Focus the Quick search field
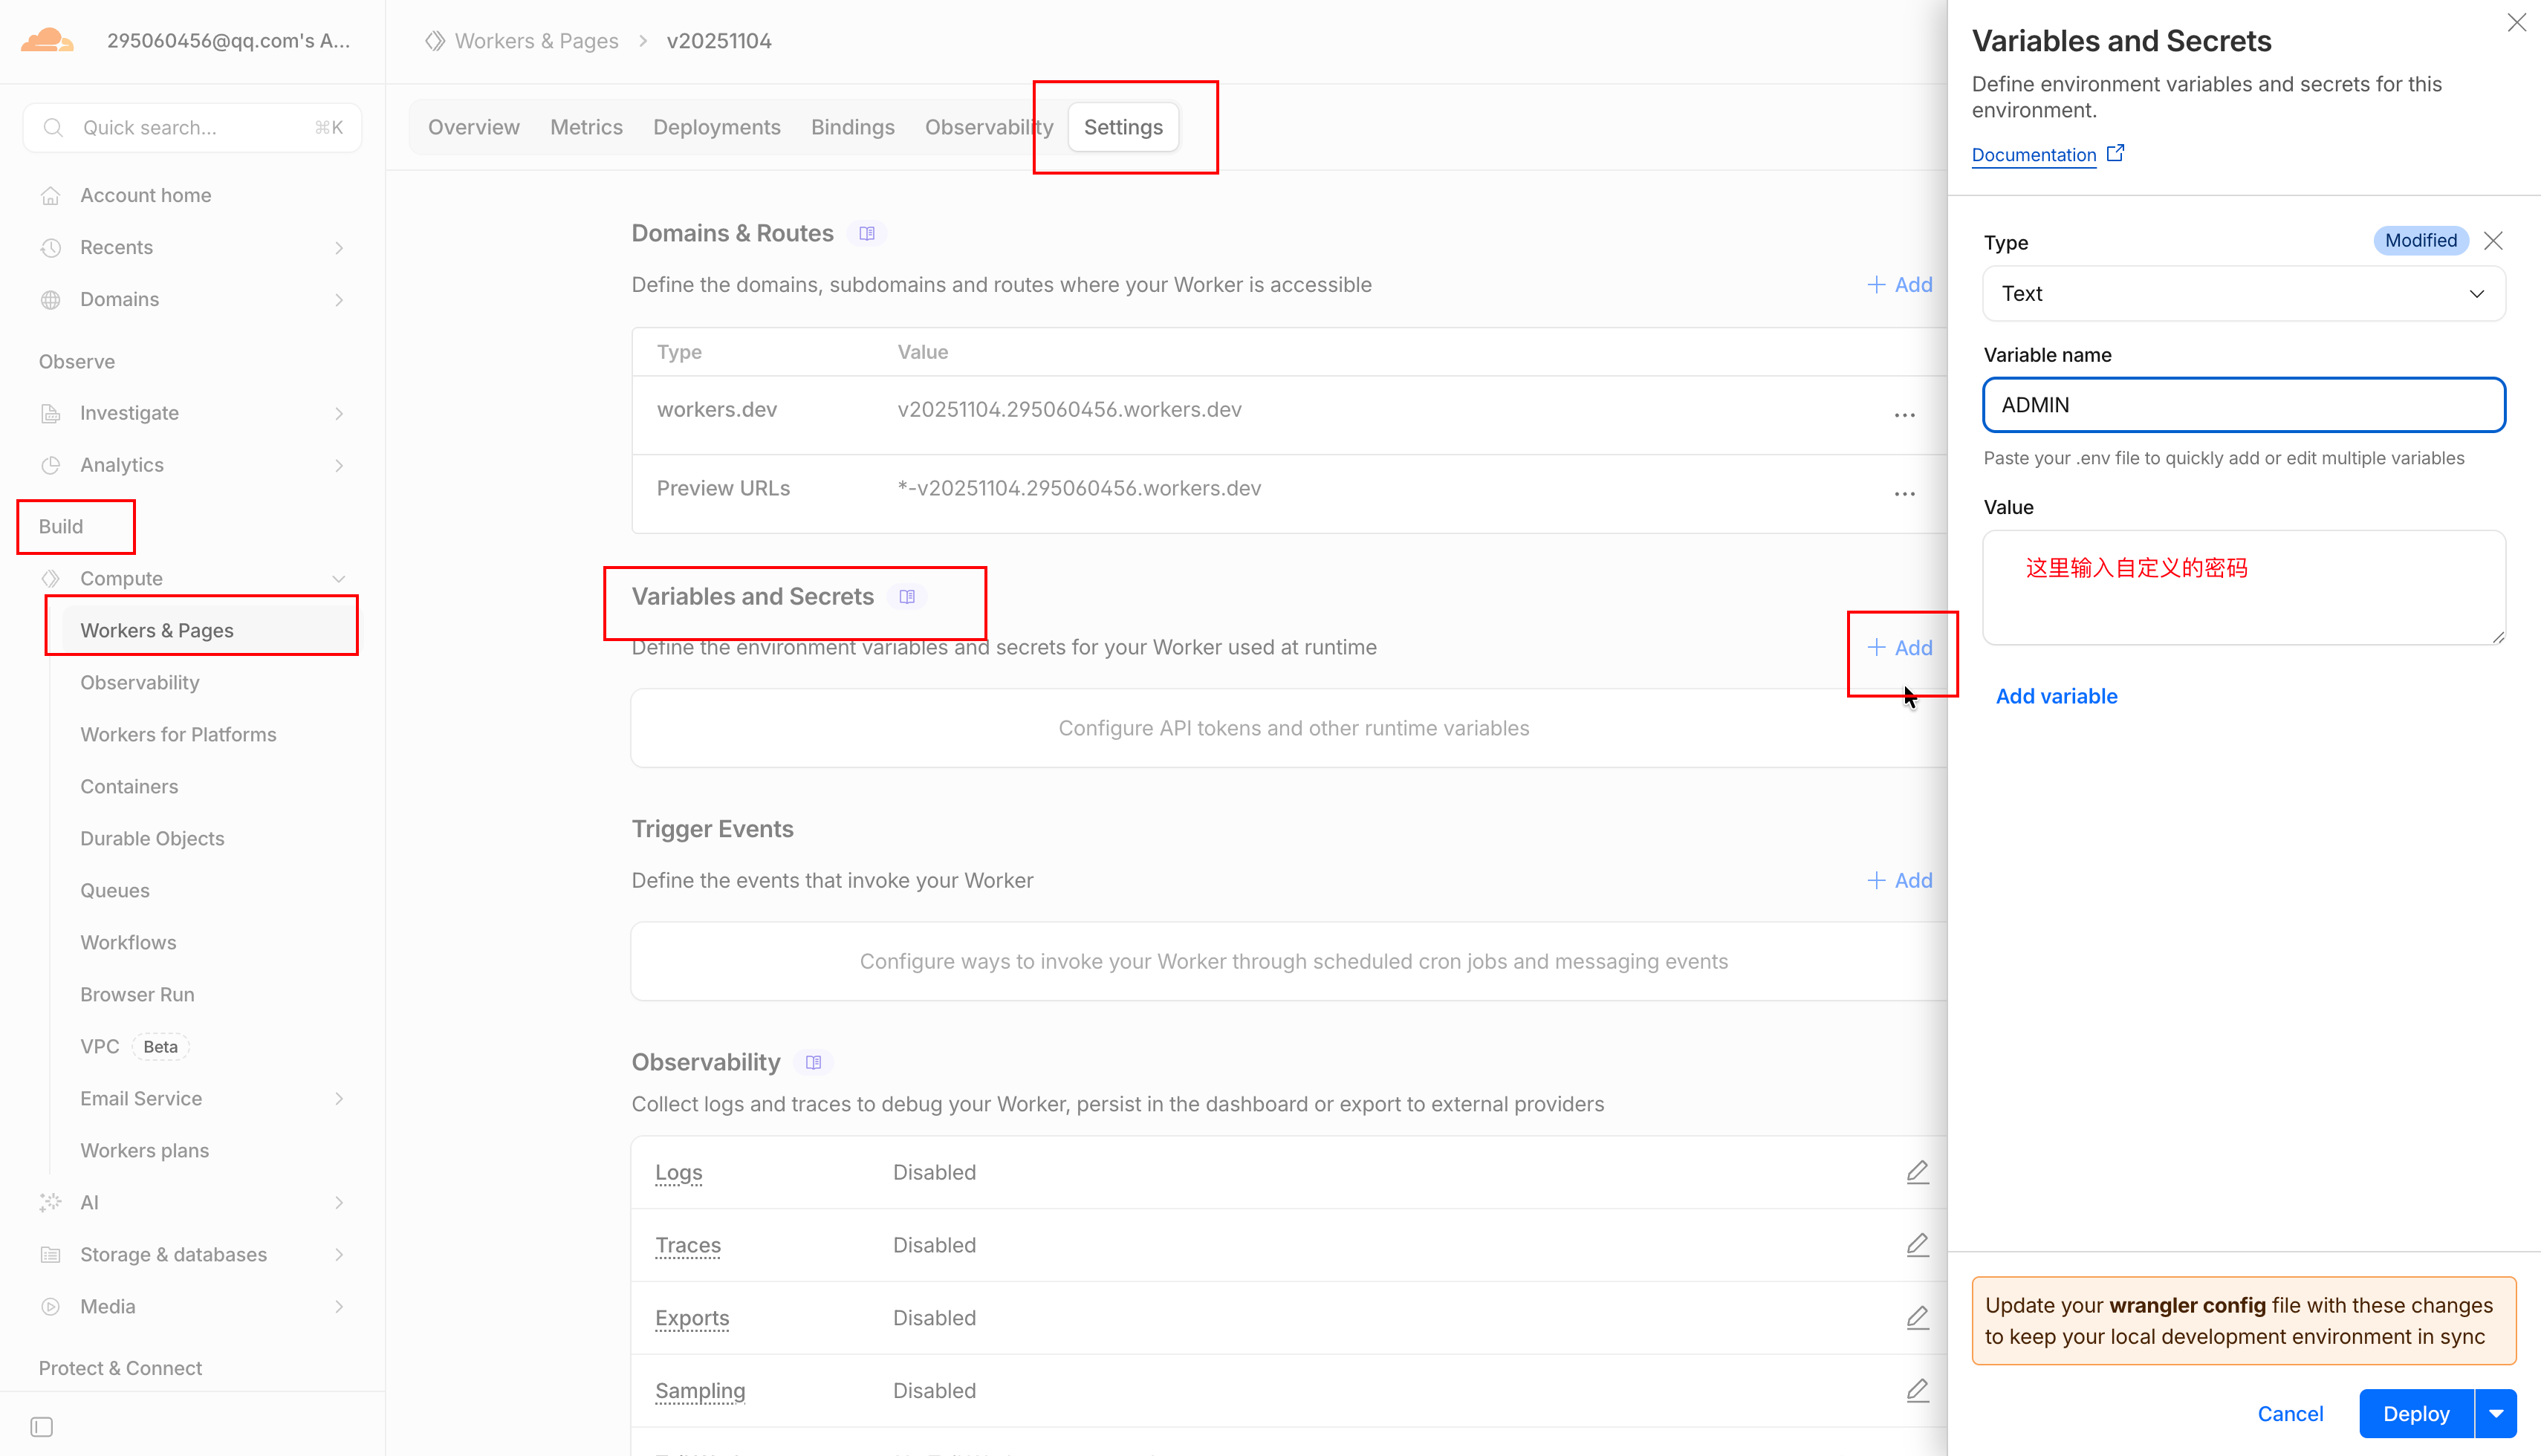2541x1456 pixels. (x=192, y=128)
